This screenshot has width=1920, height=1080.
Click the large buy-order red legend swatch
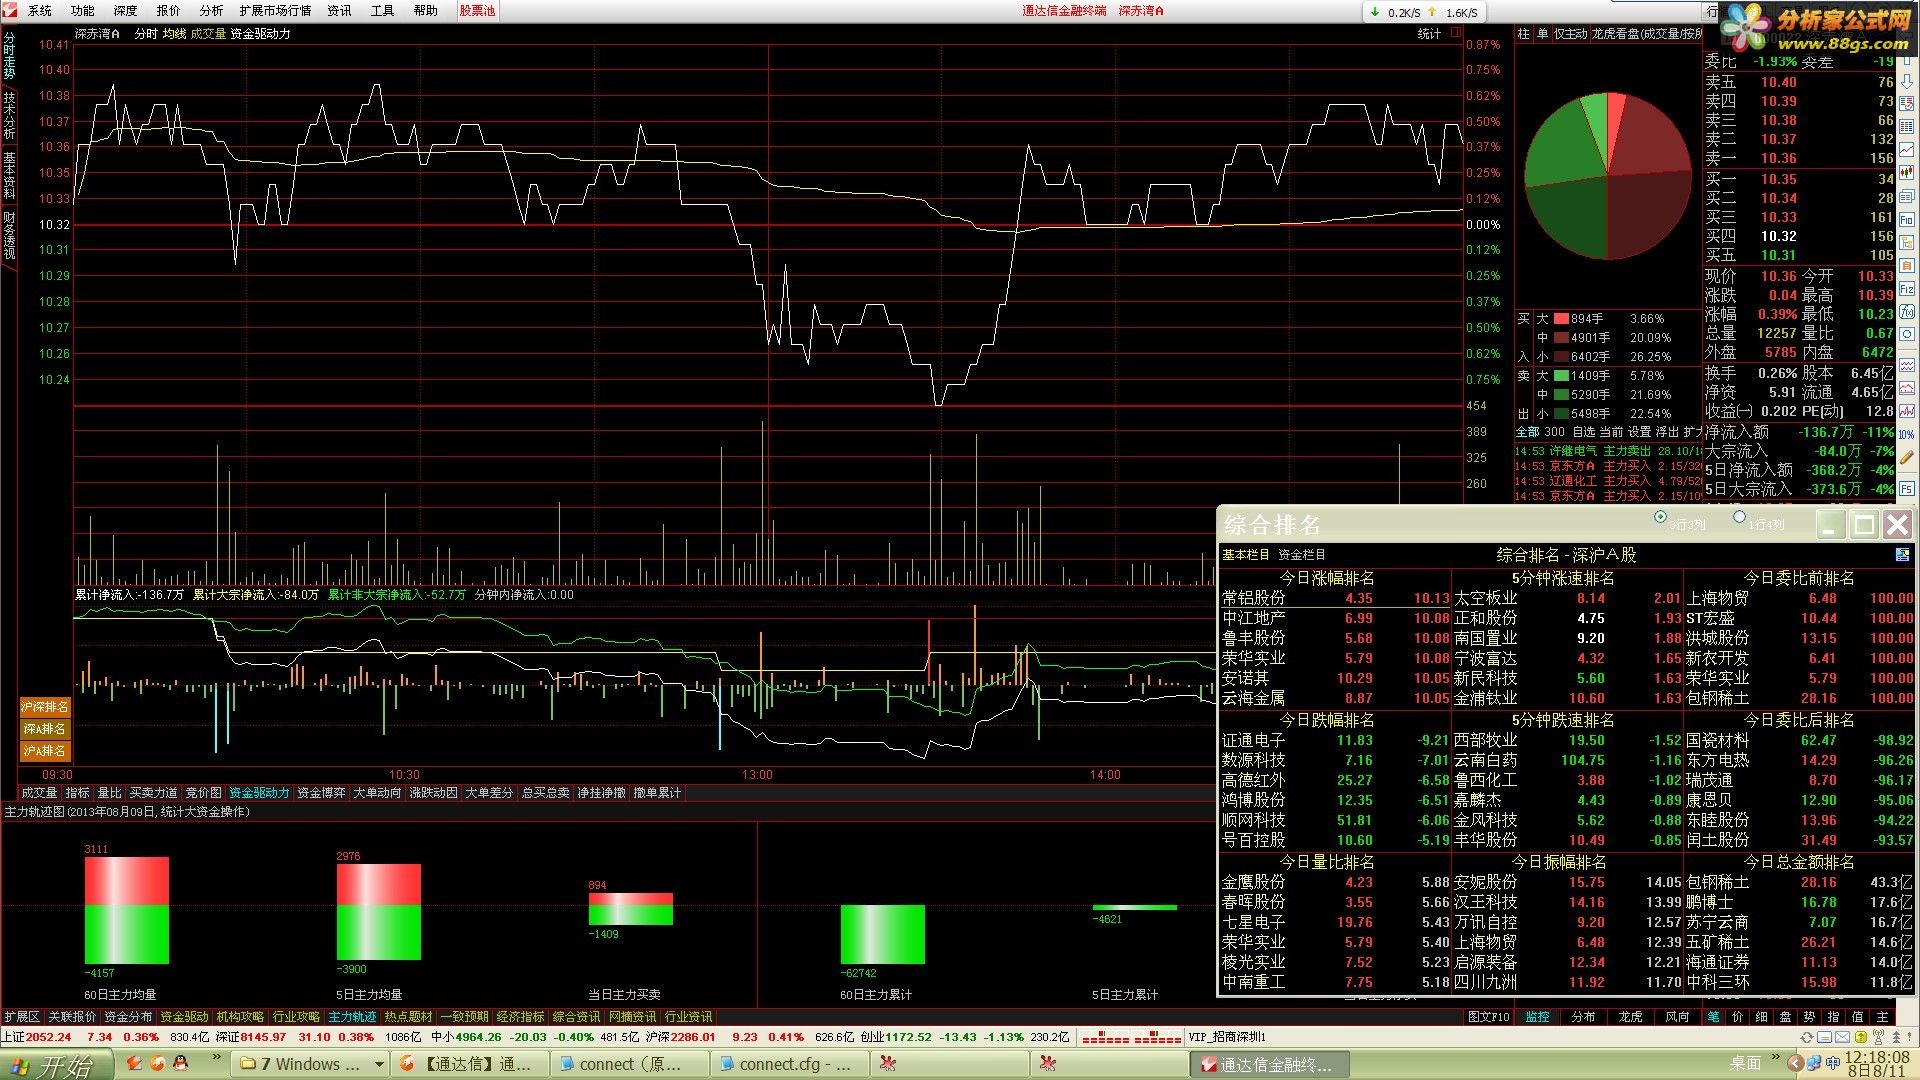tap(1560, 319)
